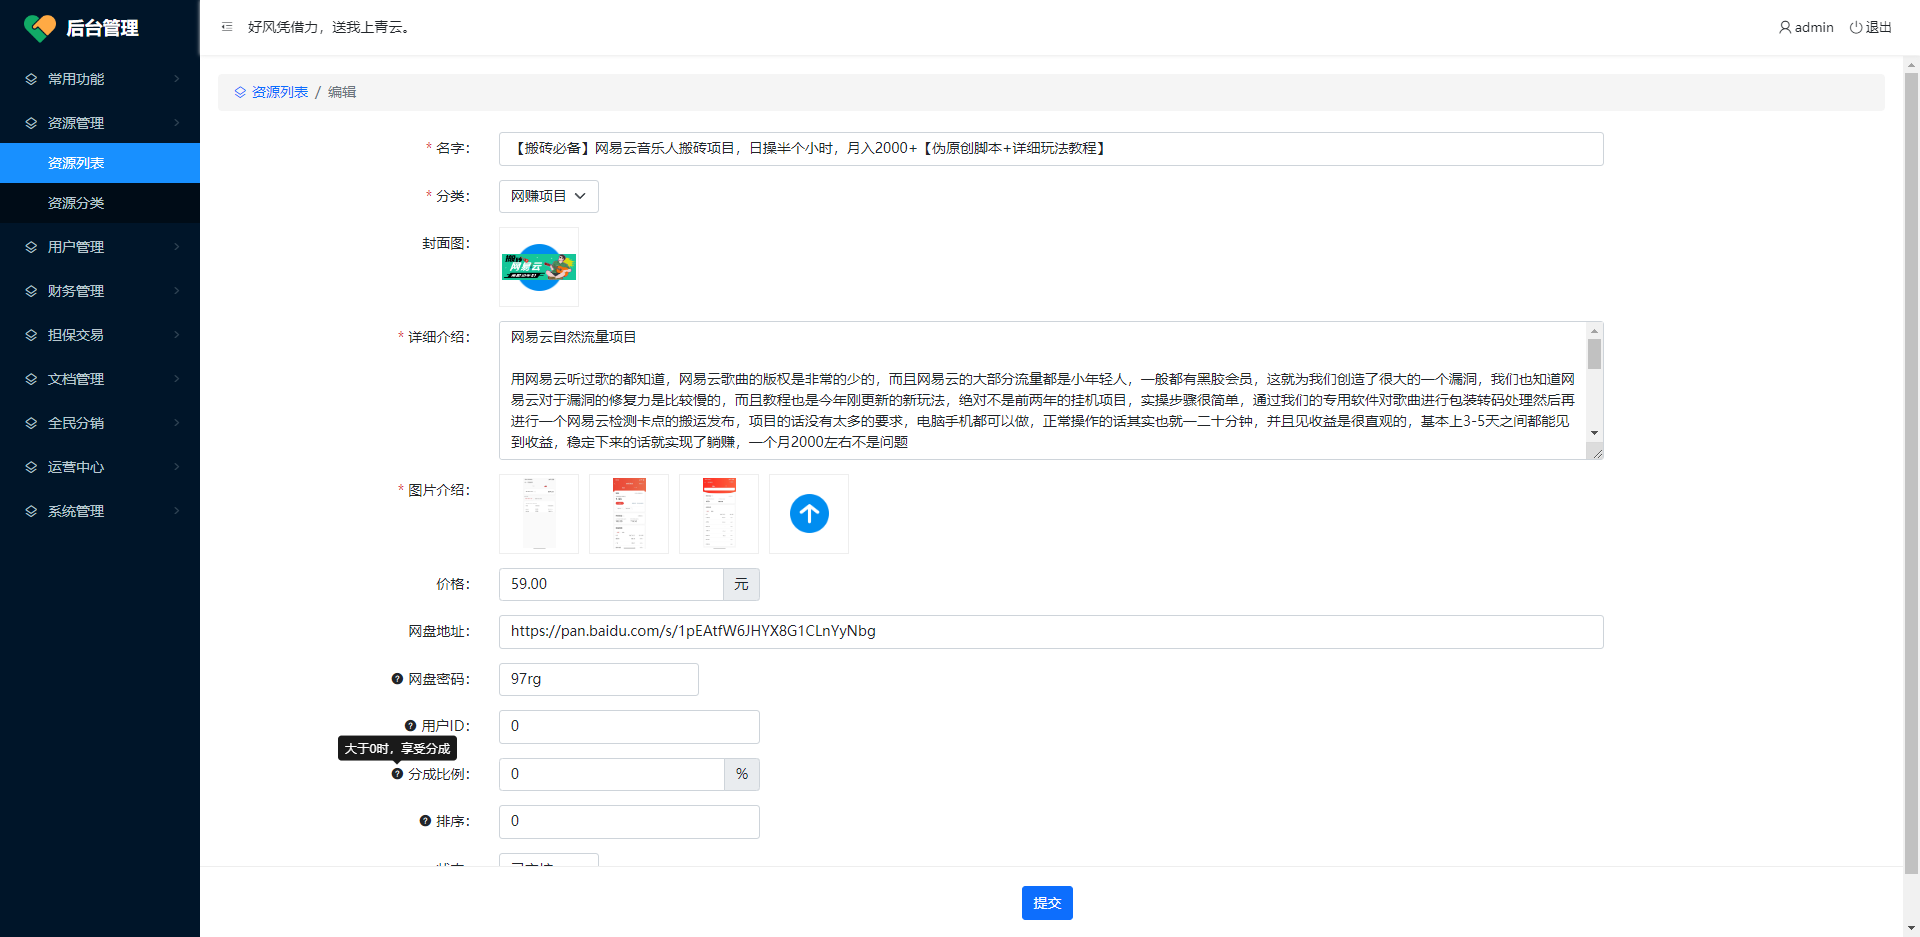Open 资源列表 sidebar menu item

[76, 163]
